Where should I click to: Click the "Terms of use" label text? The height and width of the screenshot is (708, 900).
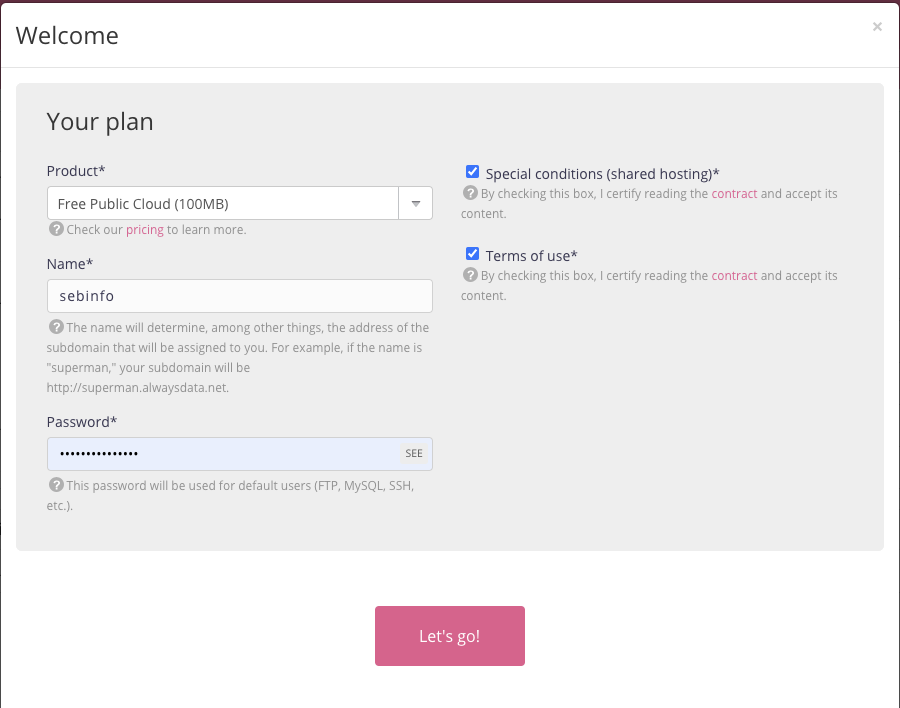point(531,255)
